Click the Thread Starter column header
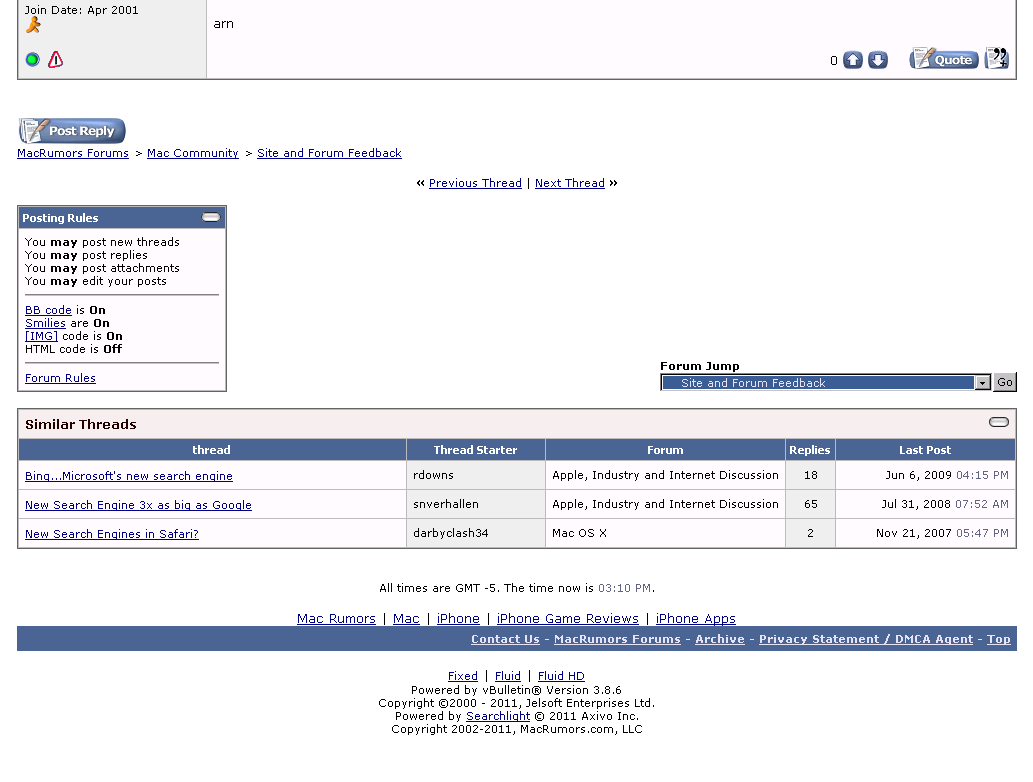Image resolution: width=1033 pixels, height=782 pixels. tap(475, 450)
